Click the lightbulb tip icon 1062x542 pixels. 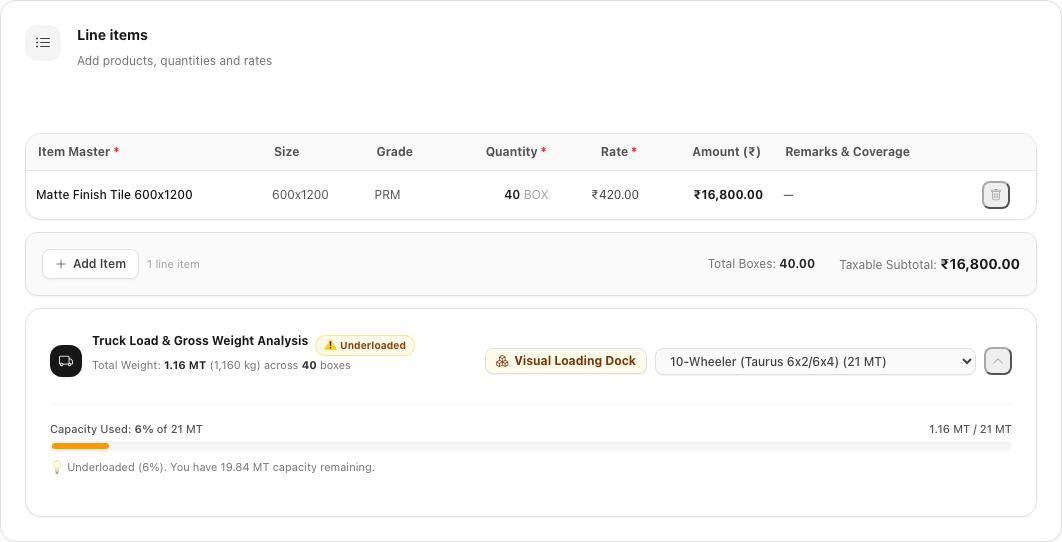coord(57,467)
